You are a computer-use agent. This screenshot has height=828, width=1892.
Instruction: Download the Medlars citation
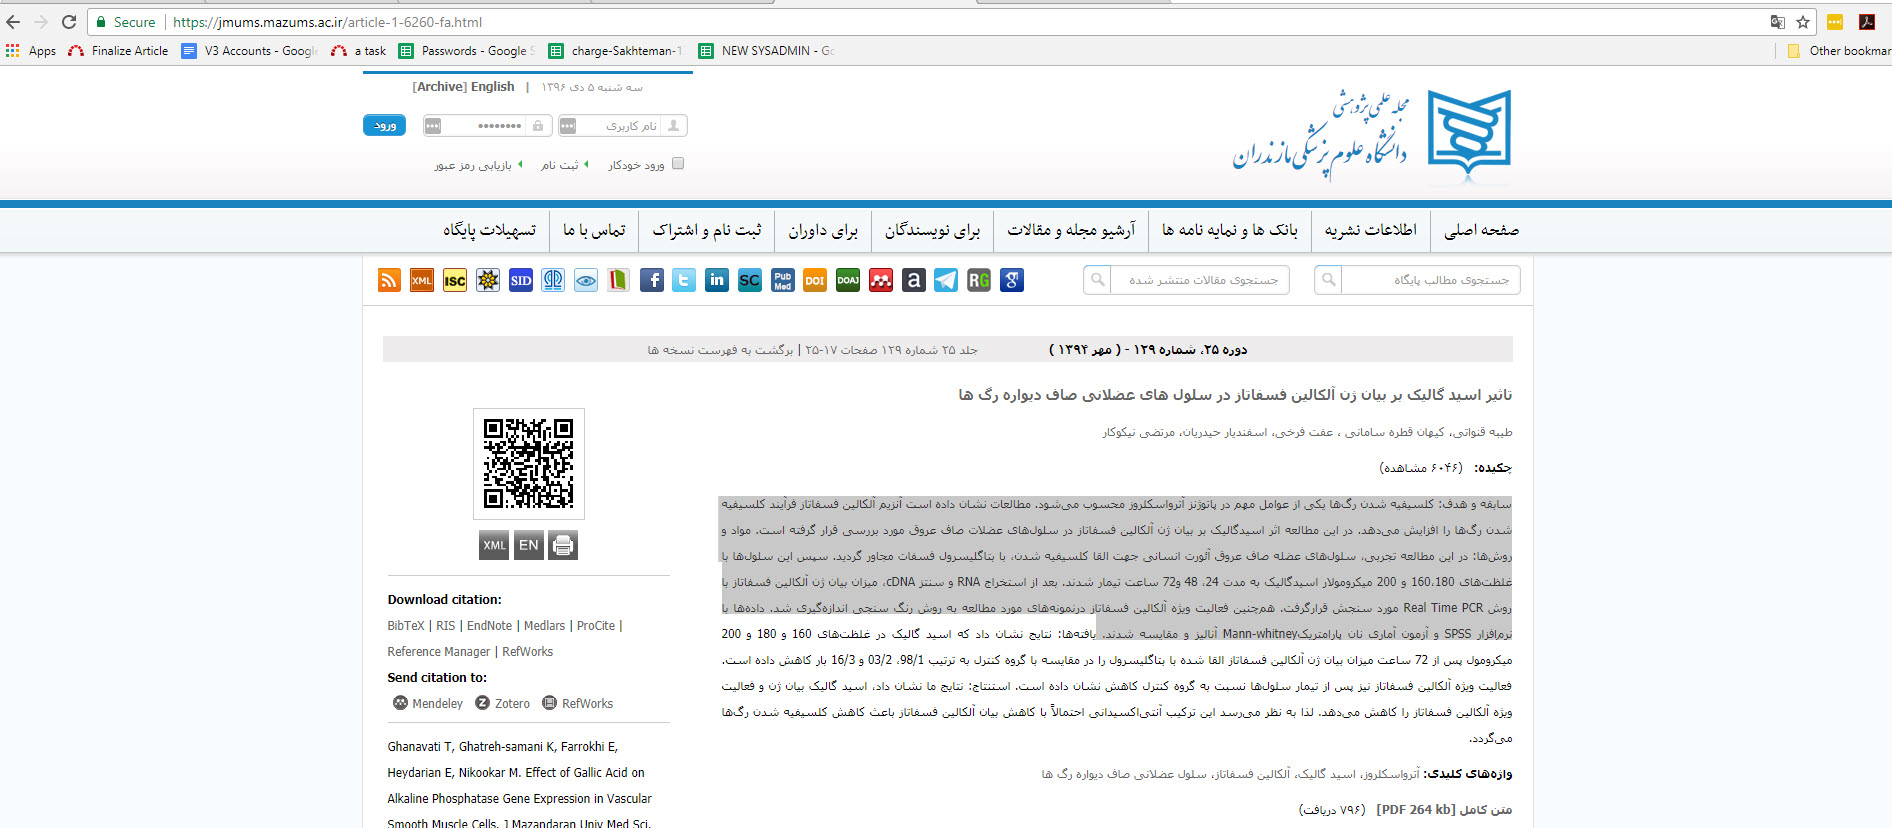pos(544,626)
